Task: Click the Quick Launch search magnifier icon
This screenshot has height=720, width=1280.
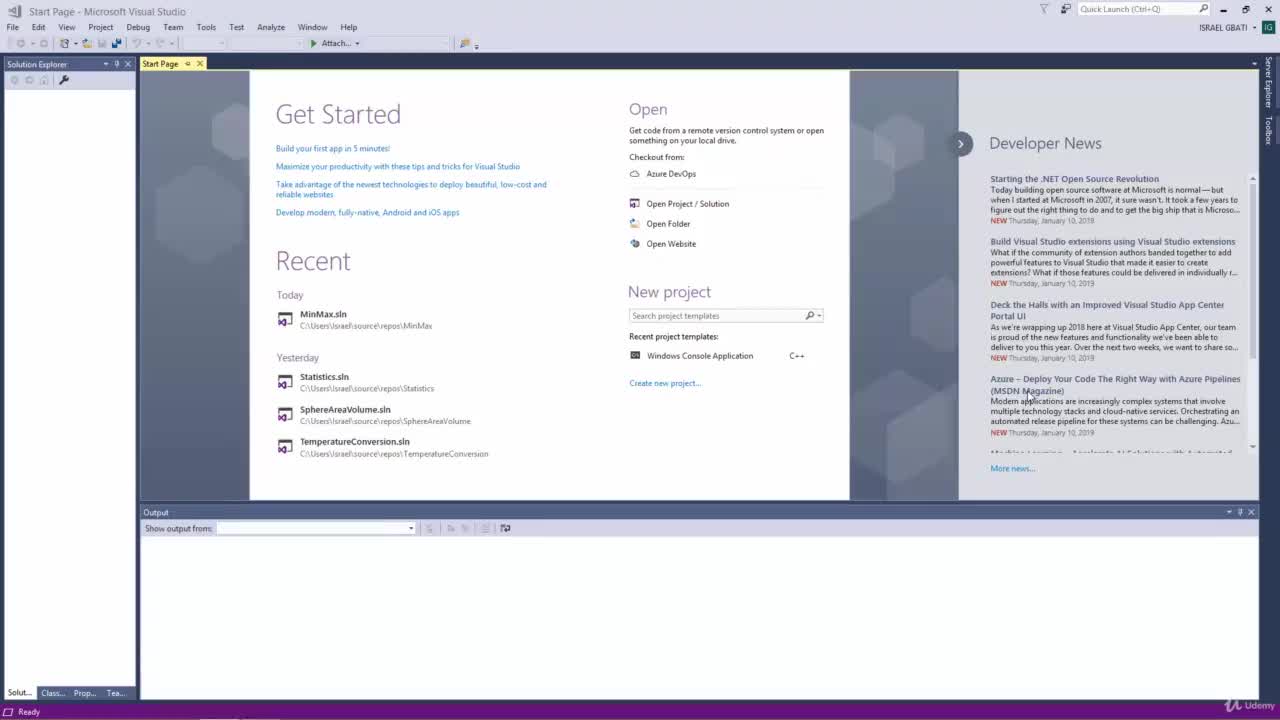Action: (1204, 9)
